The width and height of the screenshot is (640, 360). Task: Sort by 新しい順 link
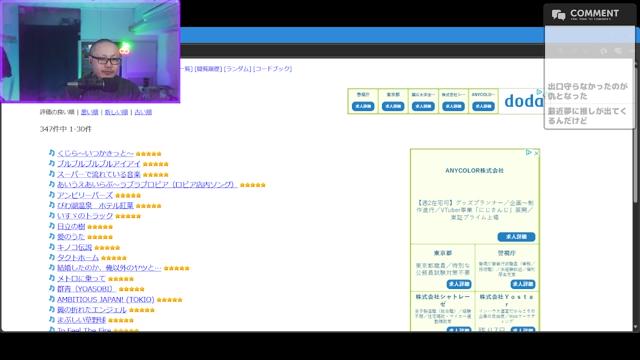(116, 112)
